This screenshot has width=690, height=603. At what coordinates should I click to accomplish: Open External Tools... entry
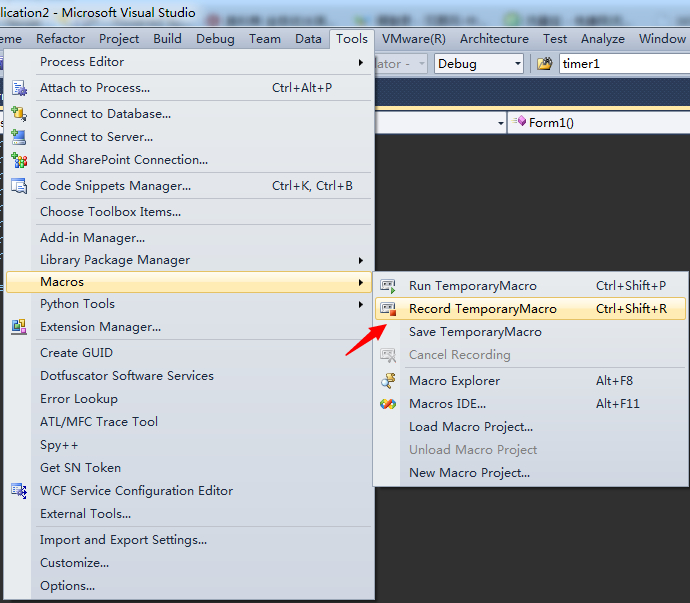click(188, 514)
